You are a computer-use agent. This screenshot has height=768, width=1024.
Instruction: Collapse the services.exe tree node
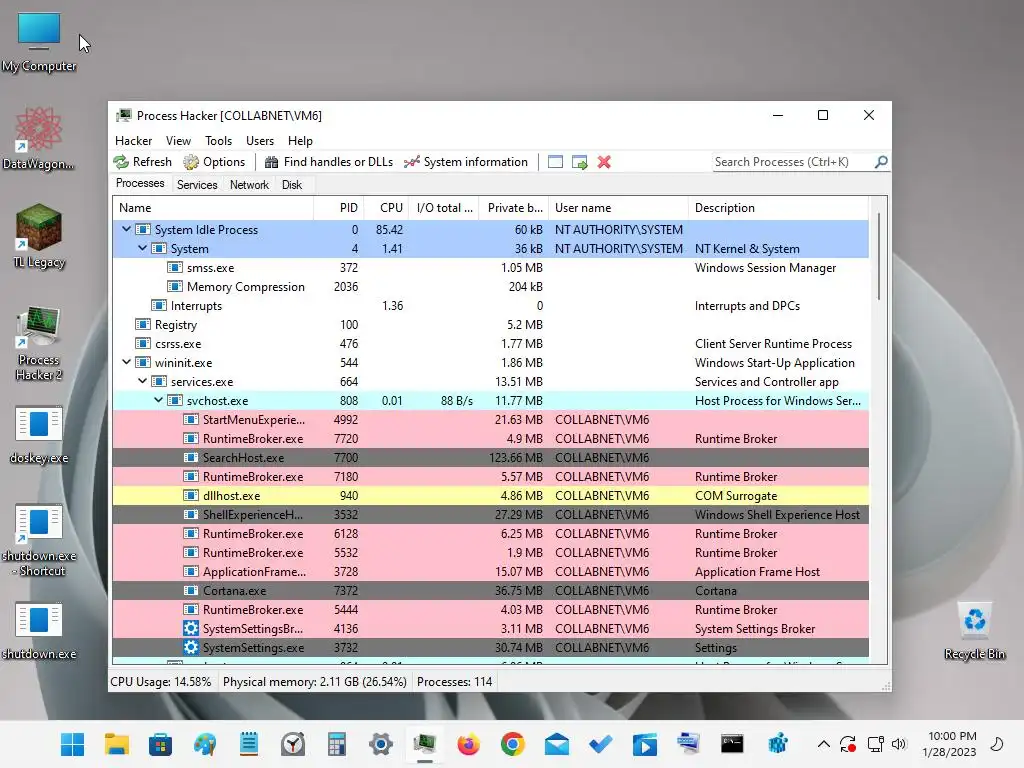(x=142, y=381)
